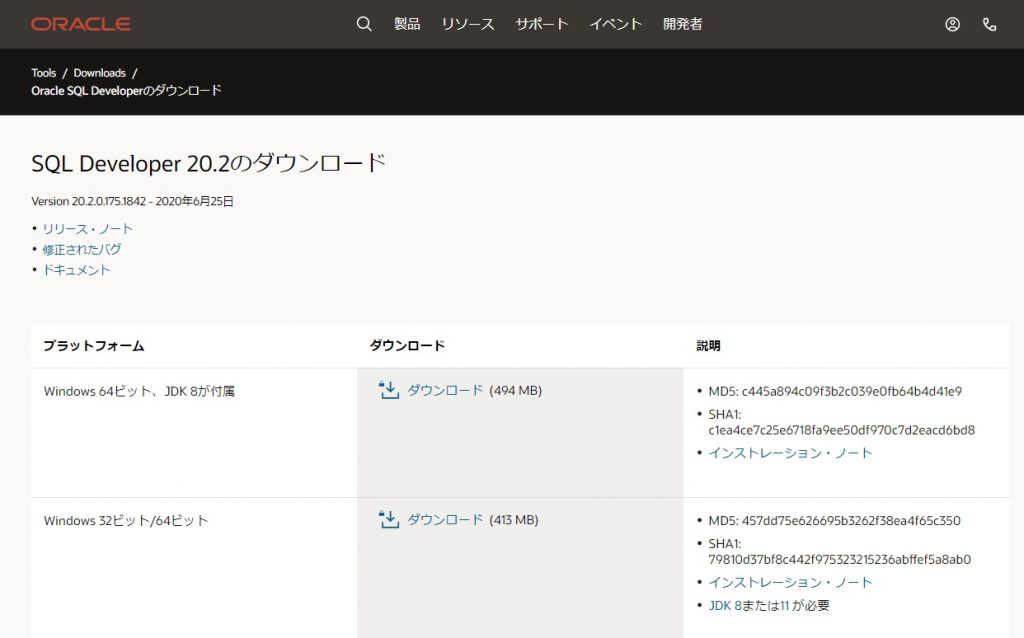The width and height of the screenshot is (1024, 638).
Task: Click the phone contact icon
Action: (989, 24)
